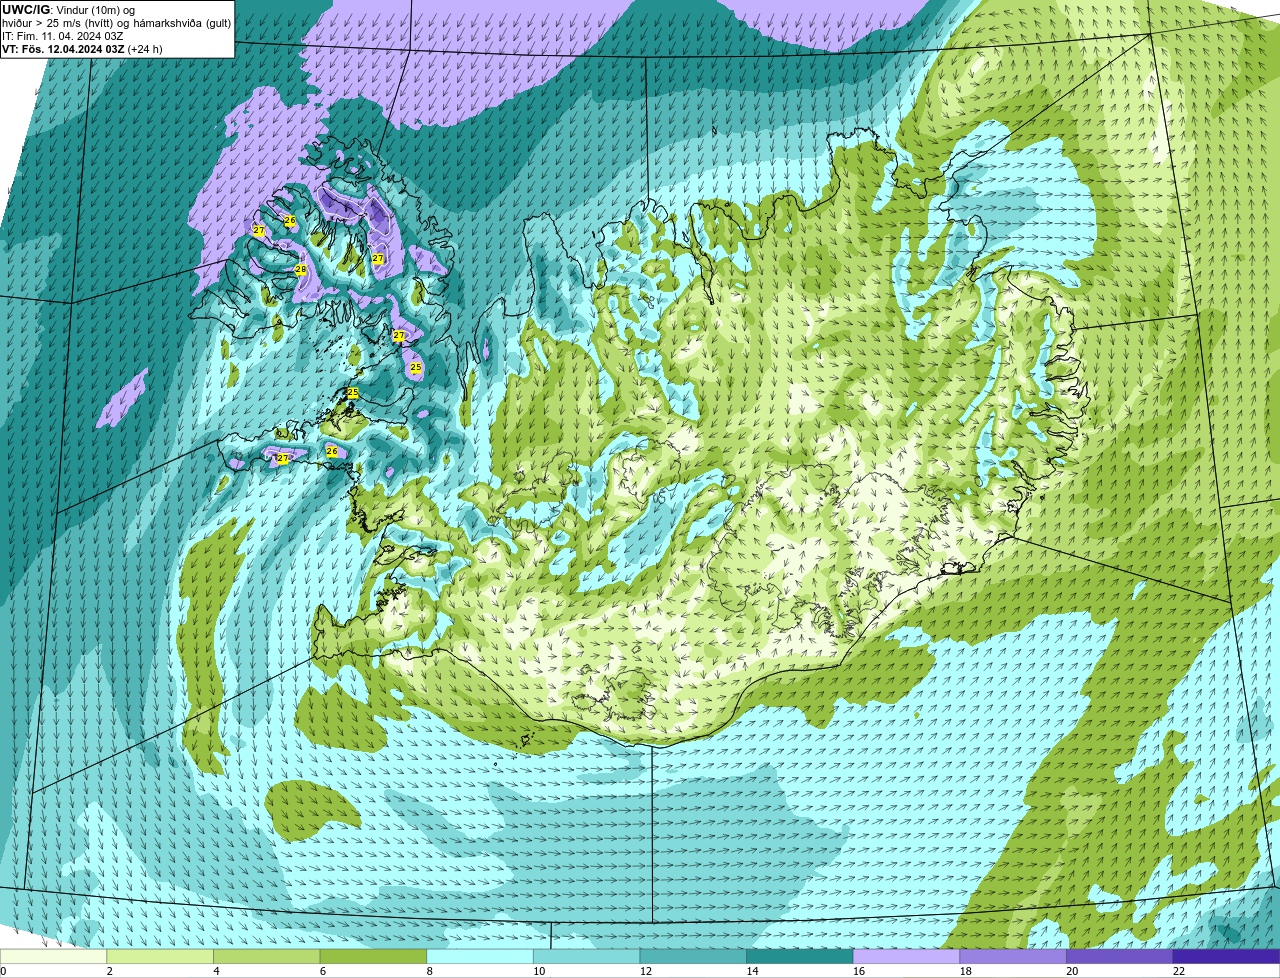Click the 4–6 m/s green legend swatch
The height and width of the screenshot is (978, 1280).
point(266,956)
